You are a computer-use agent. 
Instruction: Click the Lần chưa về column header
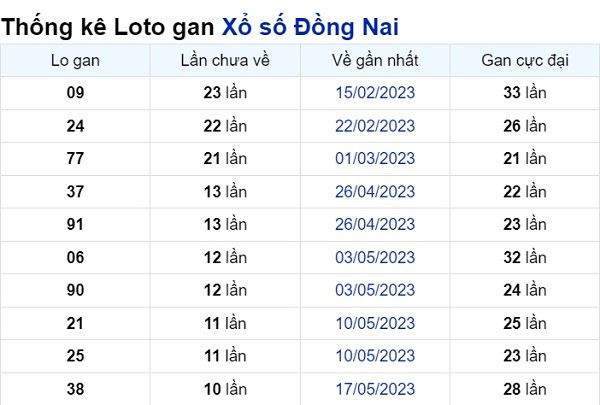click(x=225, y=60)
